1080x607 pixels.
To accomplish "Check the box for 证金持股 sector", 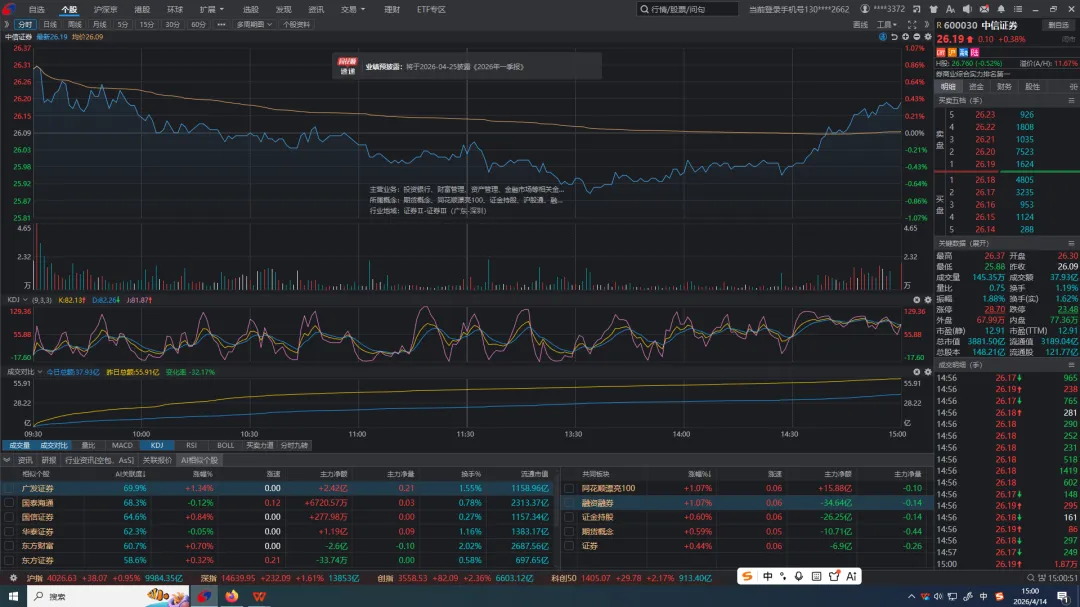I will [x=569, y=517].
